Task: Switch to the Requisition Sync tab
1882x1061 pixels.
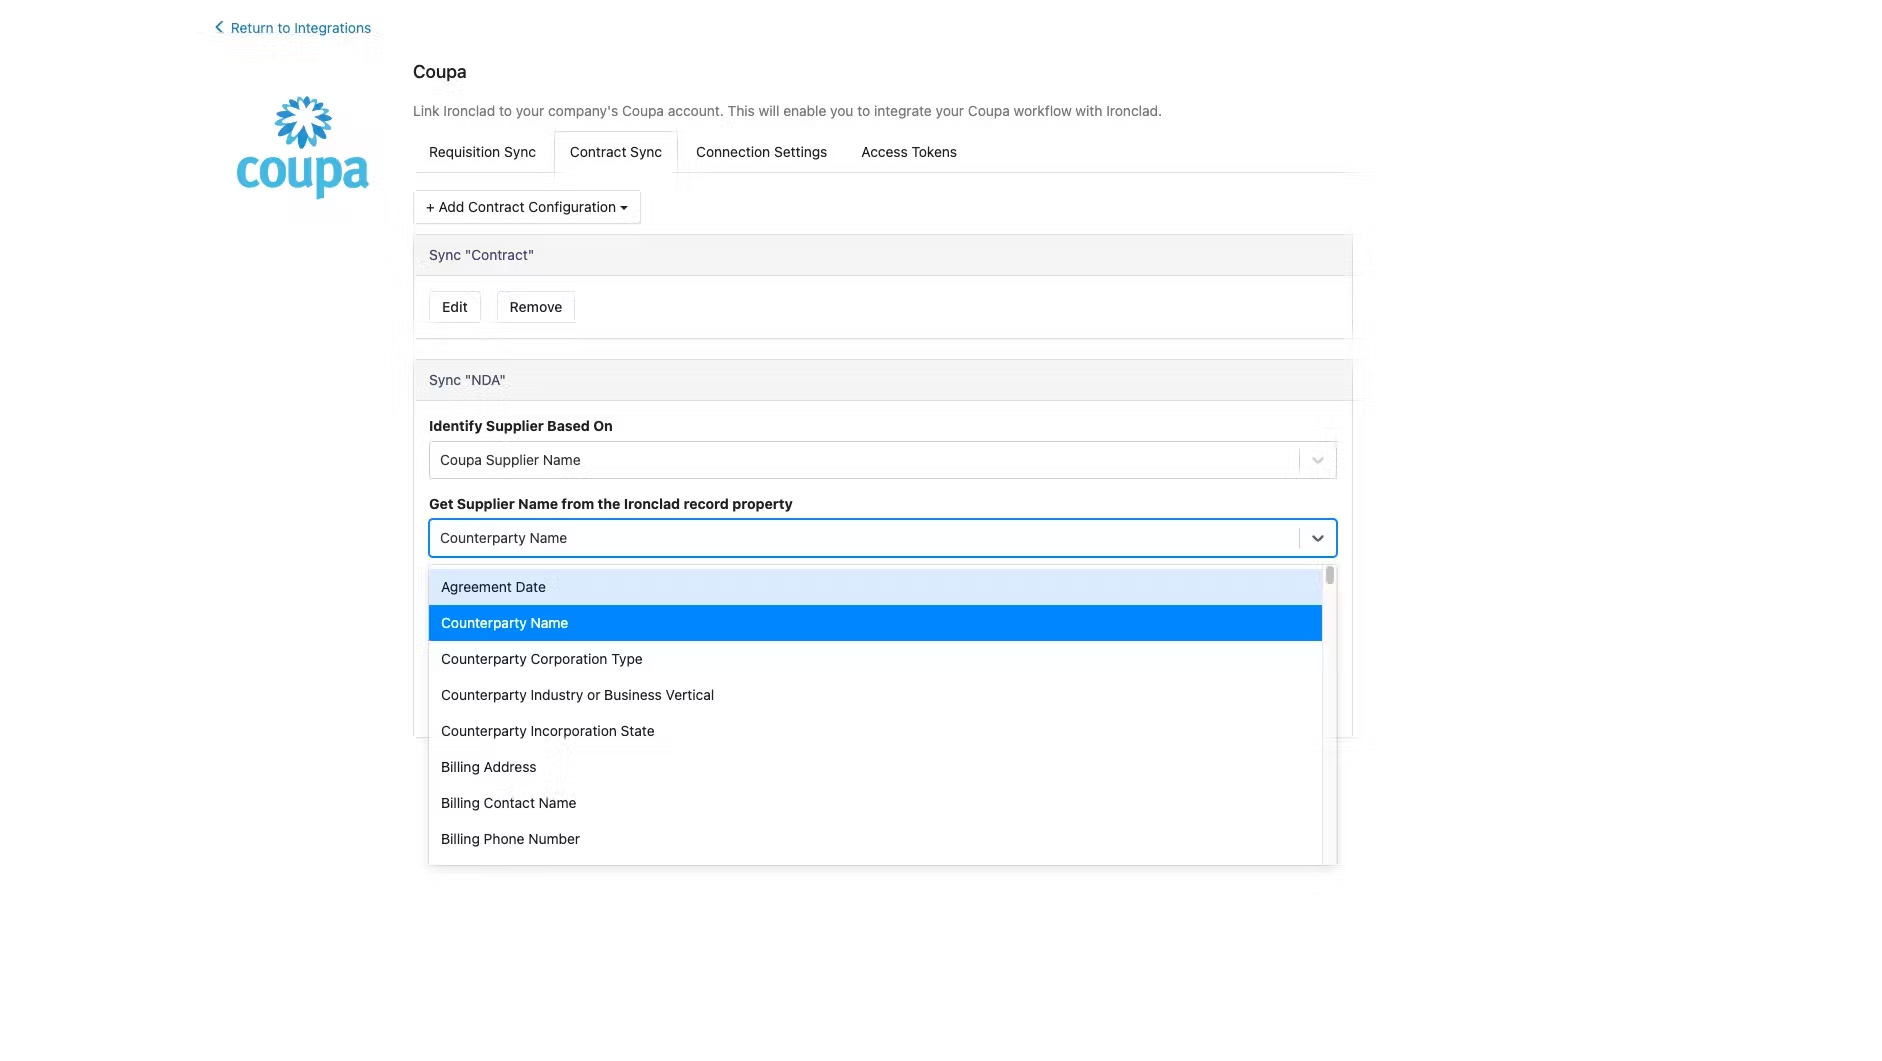Action: [x=482, y=152]
